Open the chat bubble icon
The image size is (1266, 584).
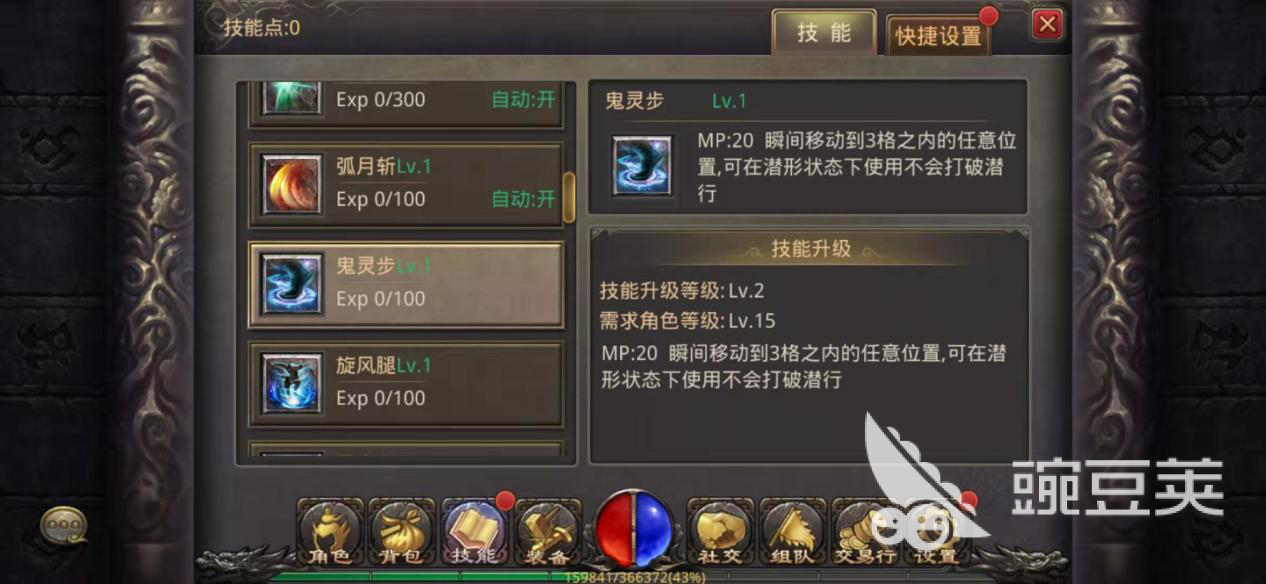[63, 524]
